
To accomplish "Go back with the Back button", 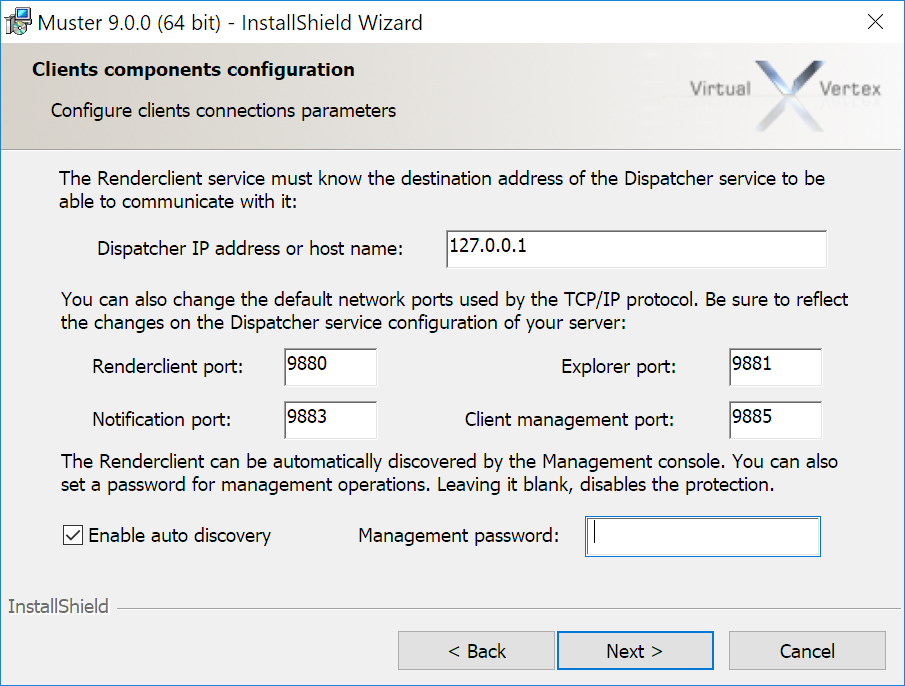I will pos(476,651).
